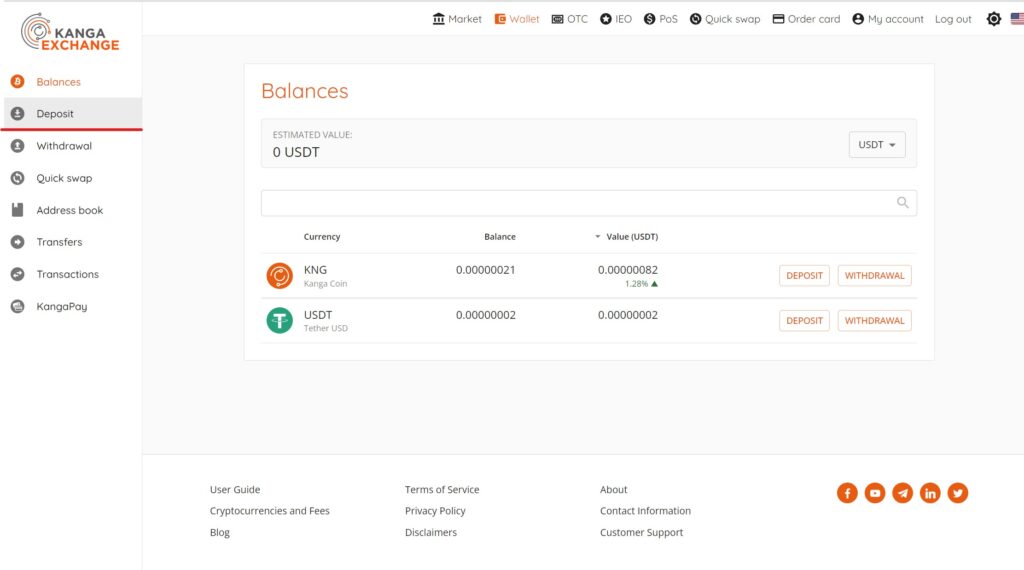The image size is (1024, 570).
Task: Click the KNG Kanga Coin logo
Action: pos(280,276)
